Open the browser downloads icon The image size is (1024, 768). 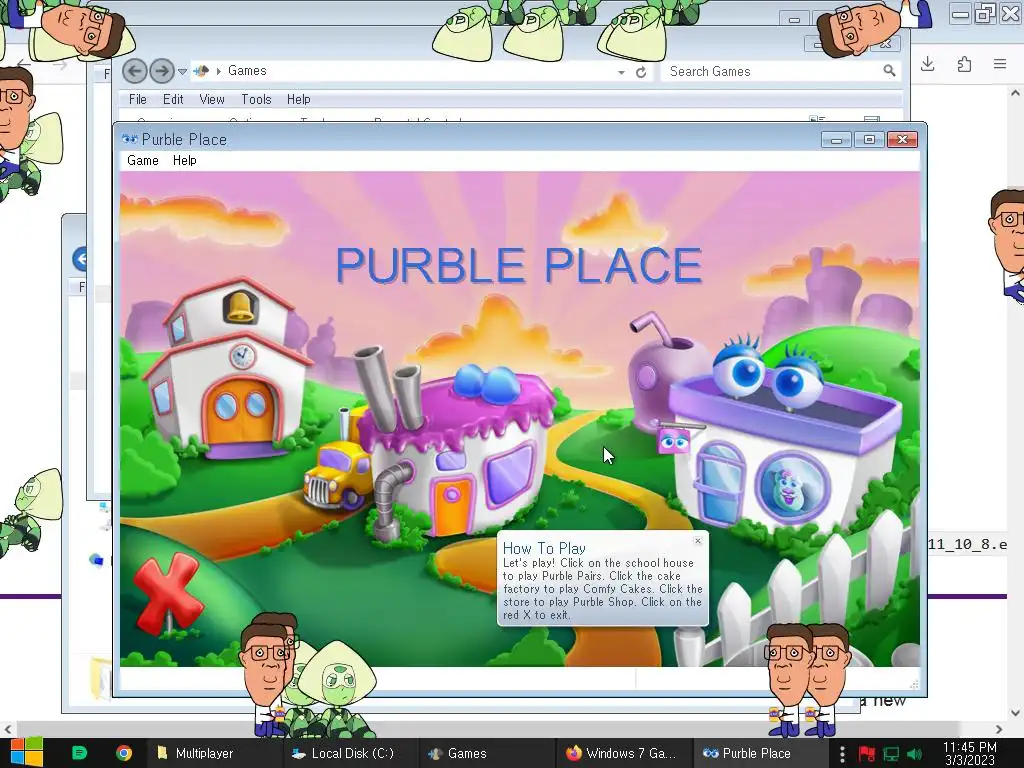(927, 64)
